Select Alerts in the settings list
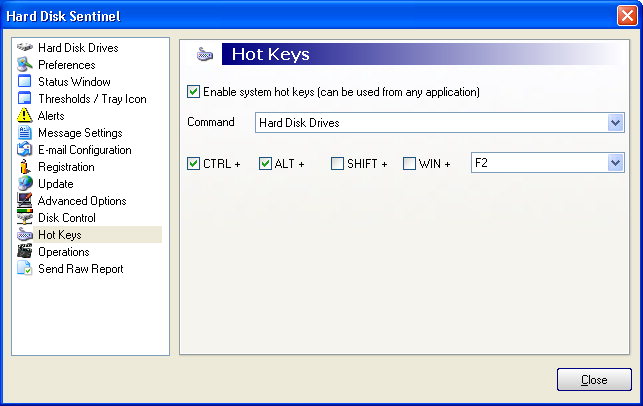This screenshot has height=406, width=643. 51,116
